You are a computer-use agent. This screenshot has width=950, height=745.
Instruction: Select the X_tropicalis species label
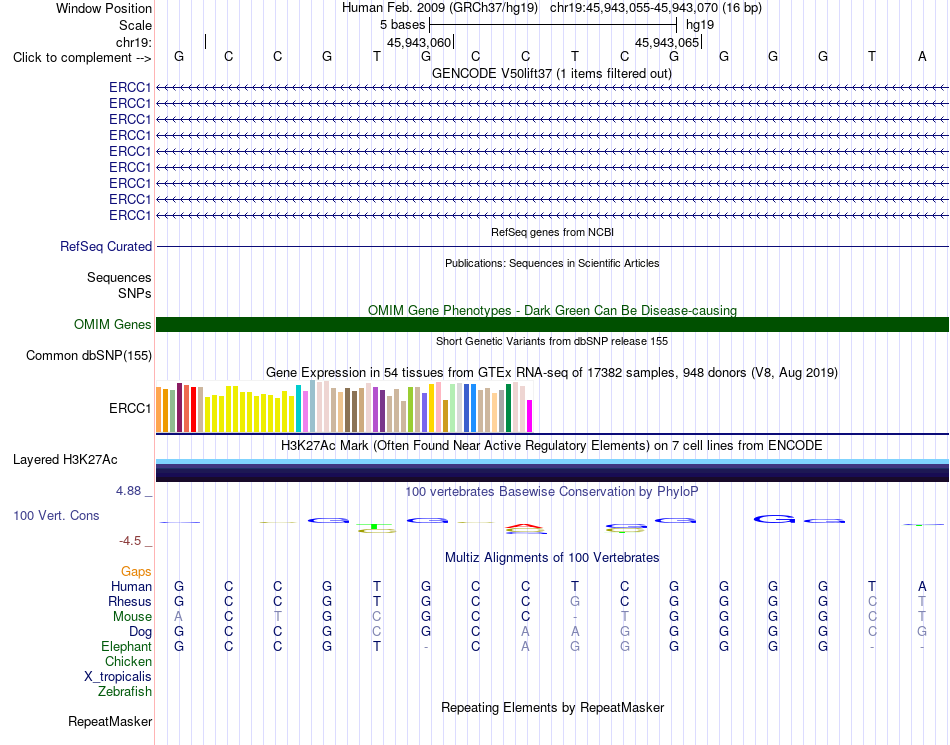coord(118,677)
